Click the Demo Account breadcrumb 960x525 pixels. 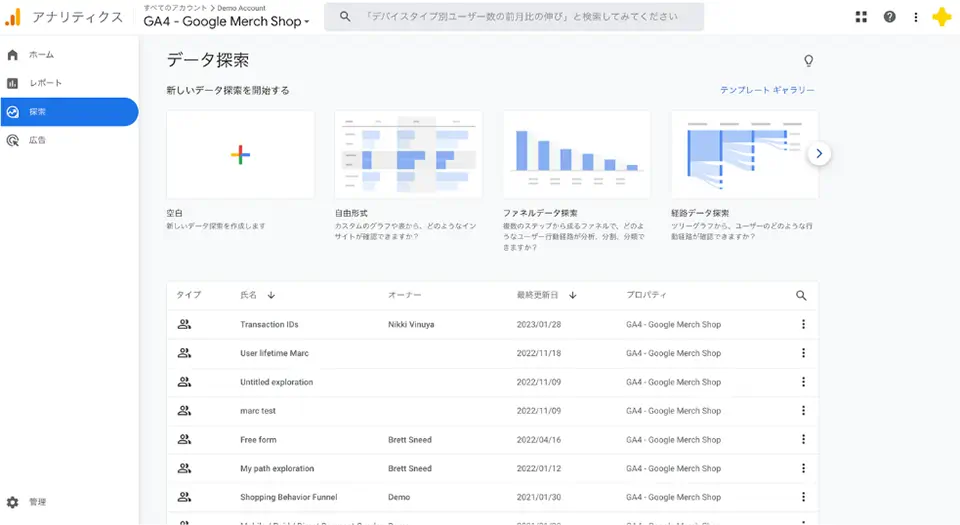pyautogui.click(x=241, y=8)
